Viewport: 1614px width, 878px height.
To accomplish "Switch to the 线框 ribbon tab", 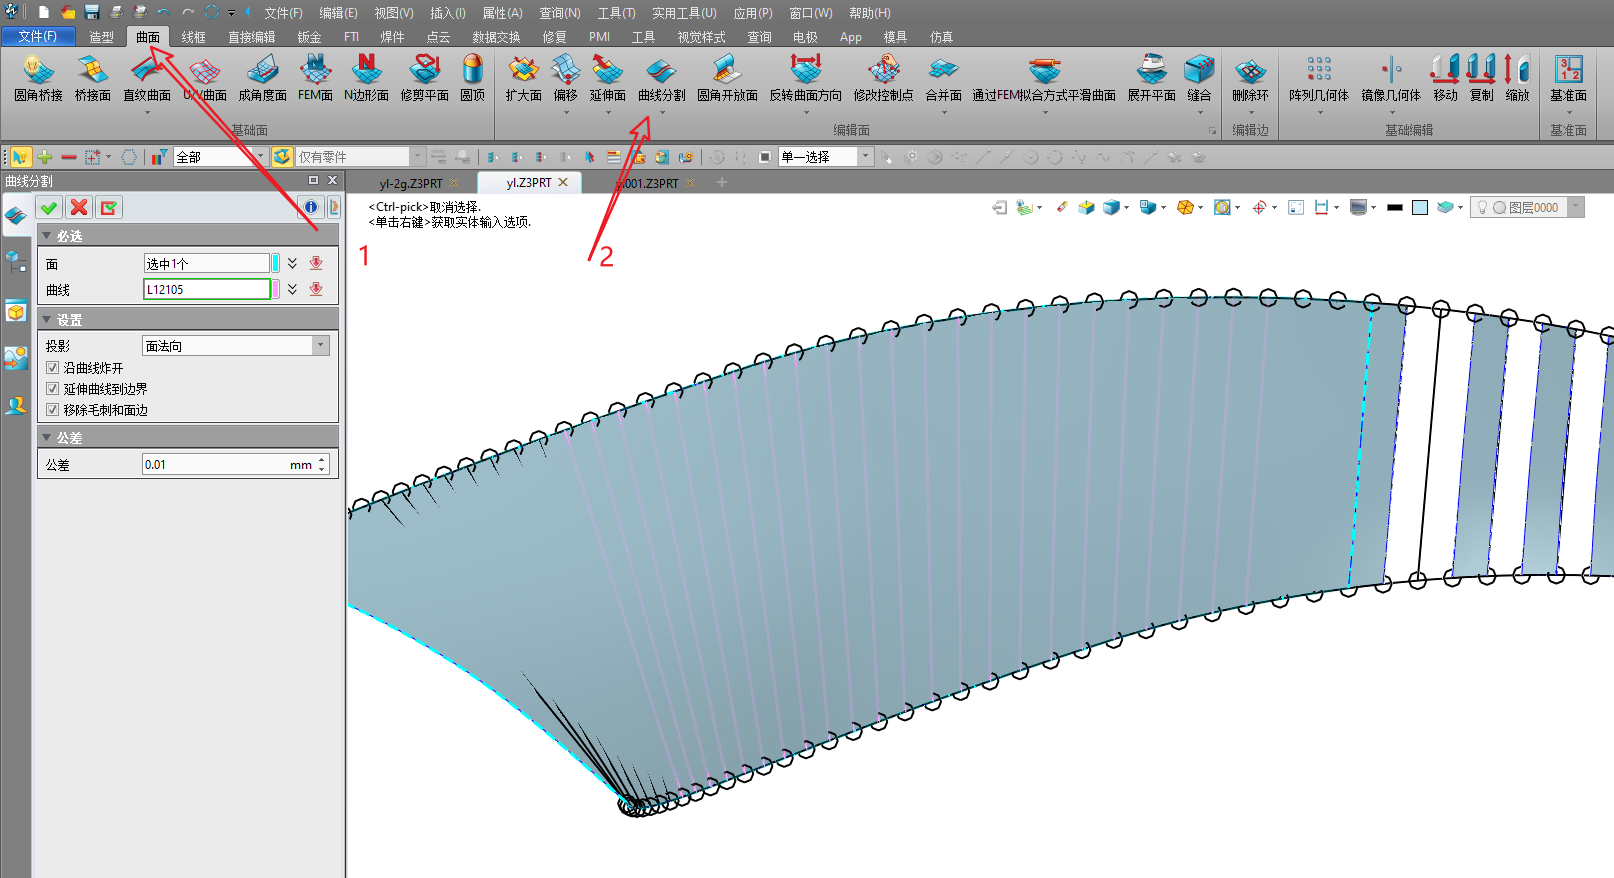I will pos(193,37).
